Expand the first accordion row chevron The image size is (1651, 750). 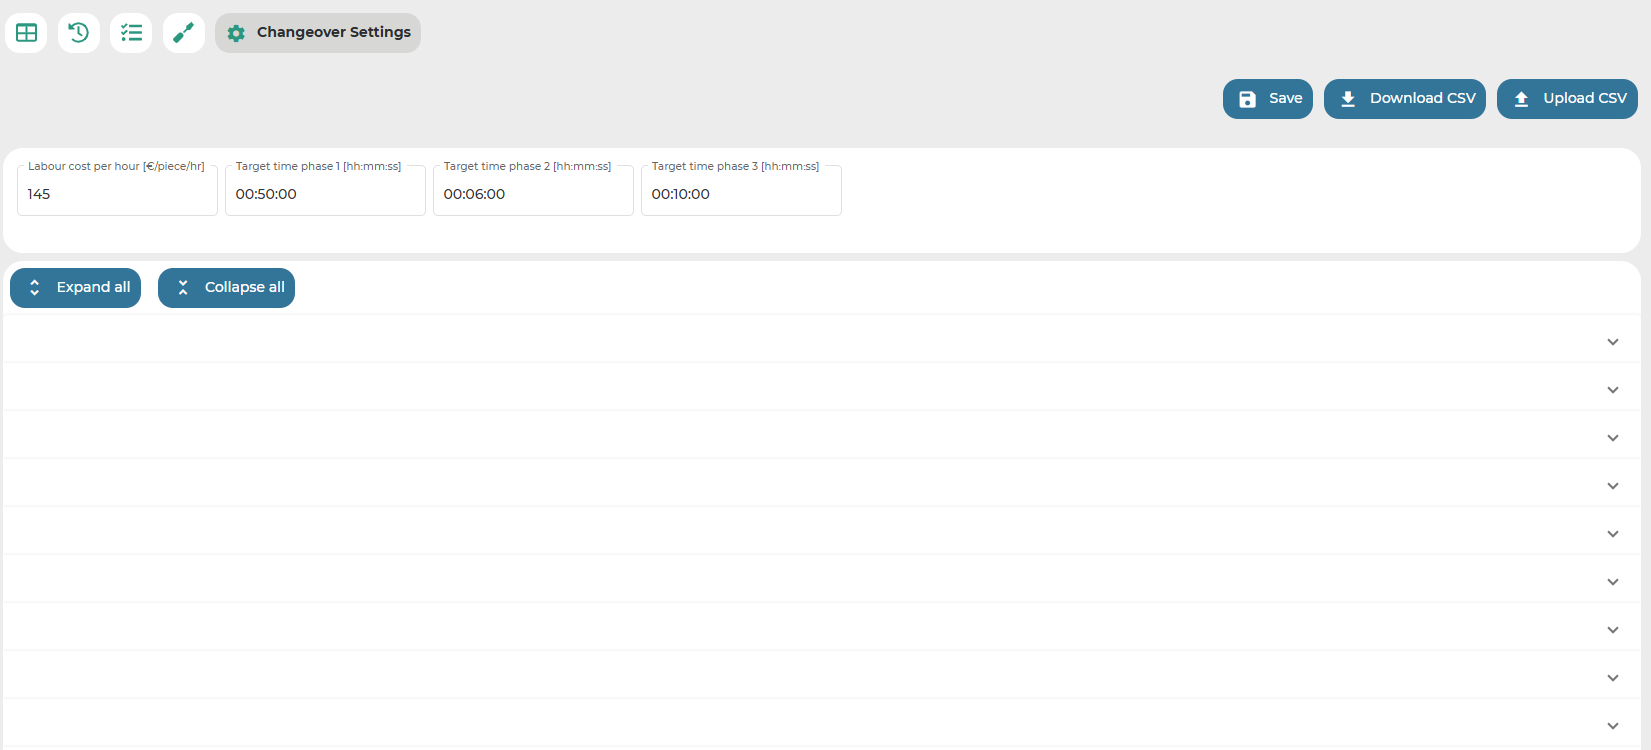(x=1612, y=342)
